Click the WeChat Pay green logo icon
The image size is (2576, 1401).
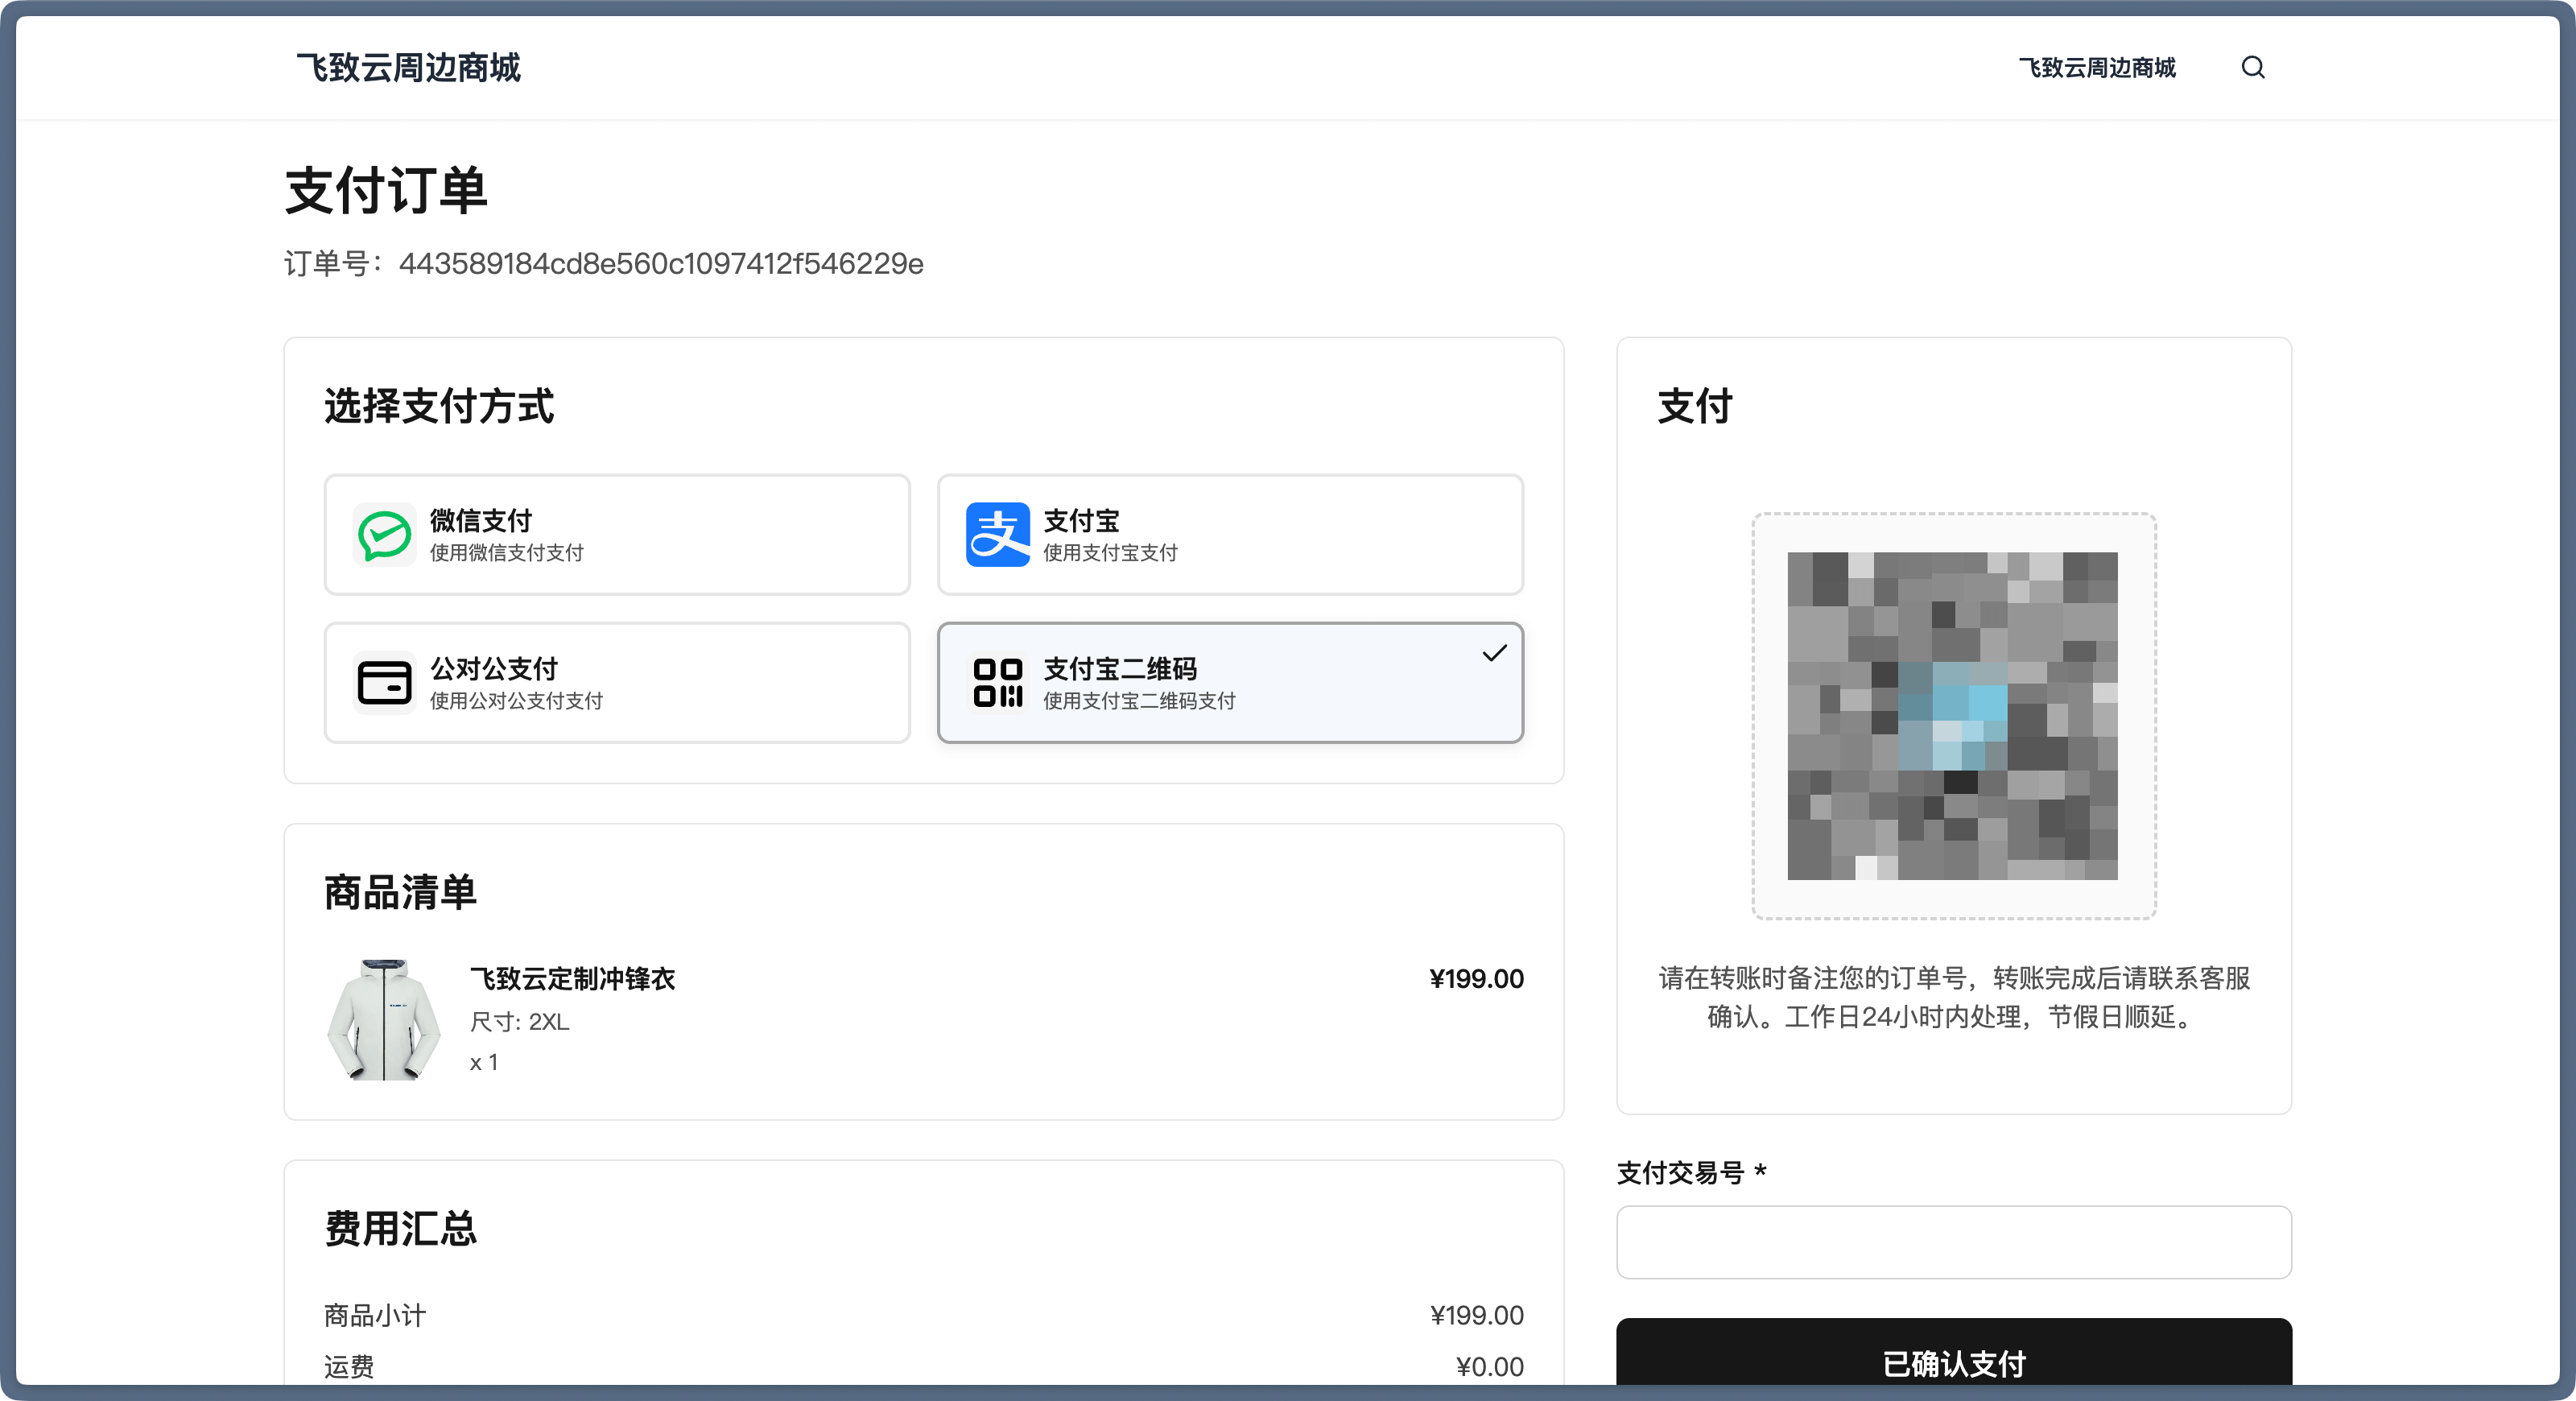coord(384,535)
